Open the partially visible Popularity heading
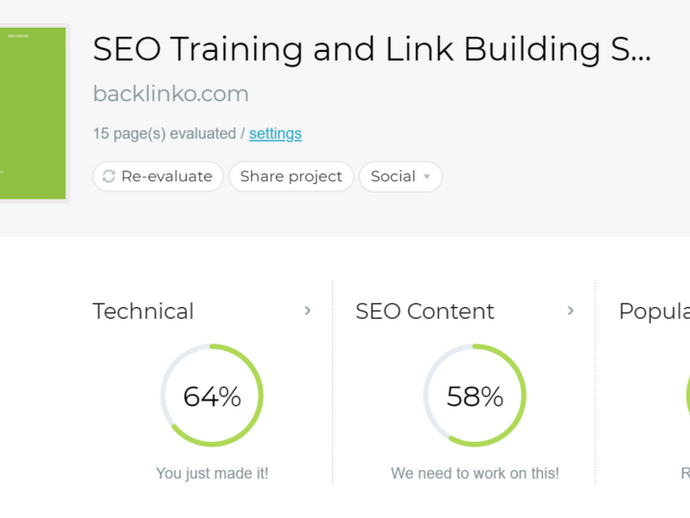The image size is (690, 518). coord(654,312)
